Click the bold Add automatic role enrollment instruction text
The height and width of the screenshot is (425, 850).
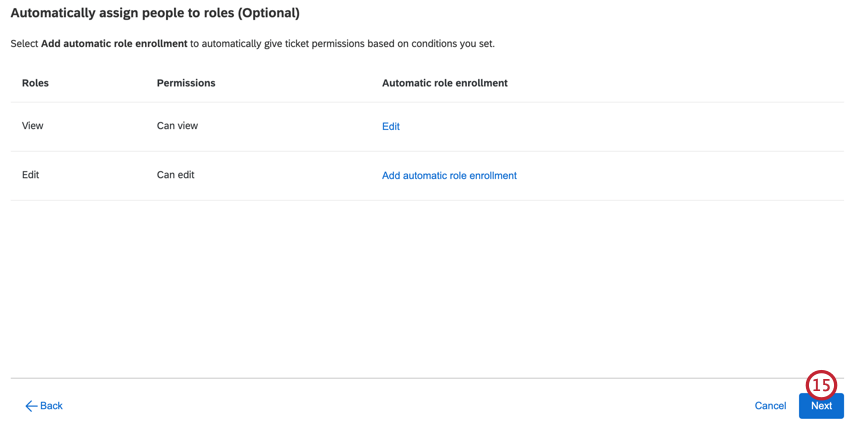click(114, 44)
